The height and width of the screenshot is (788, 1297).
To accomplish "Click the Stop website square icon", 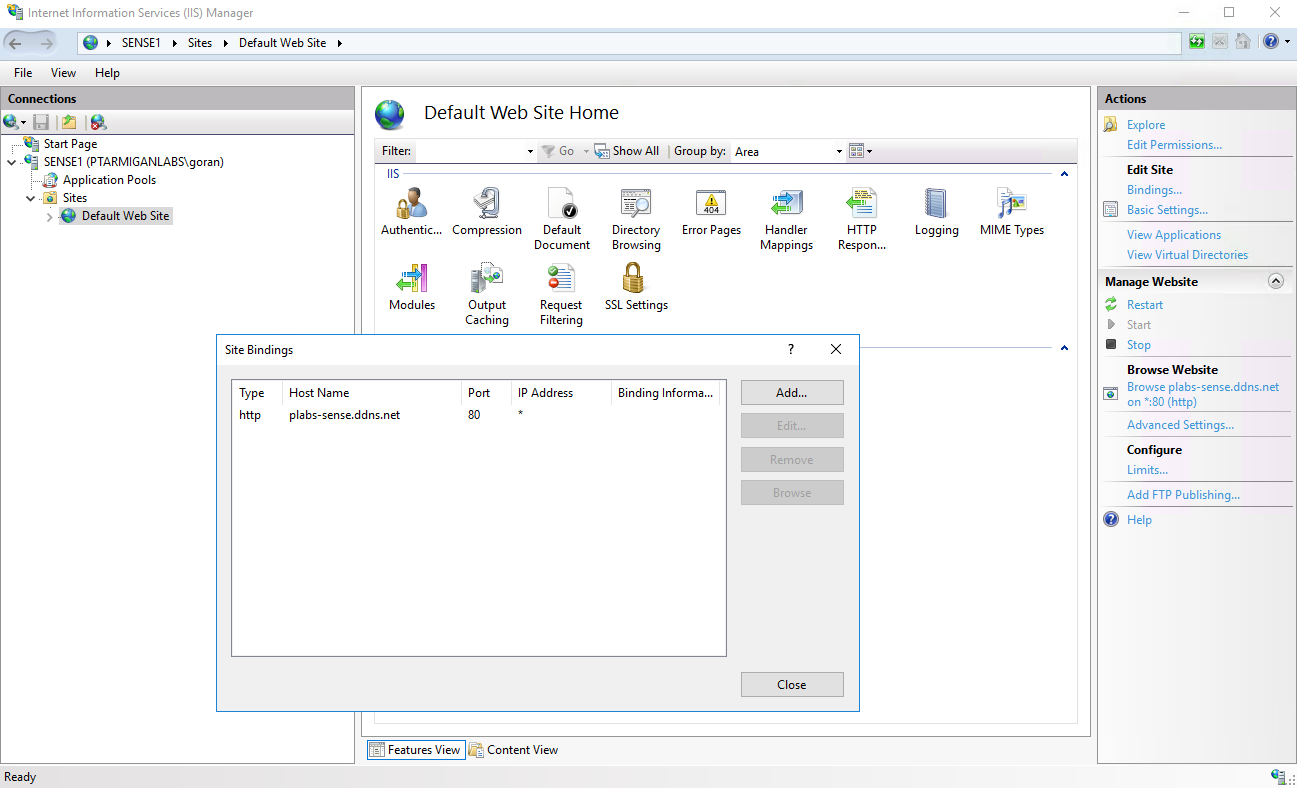I will point(1111,345).
